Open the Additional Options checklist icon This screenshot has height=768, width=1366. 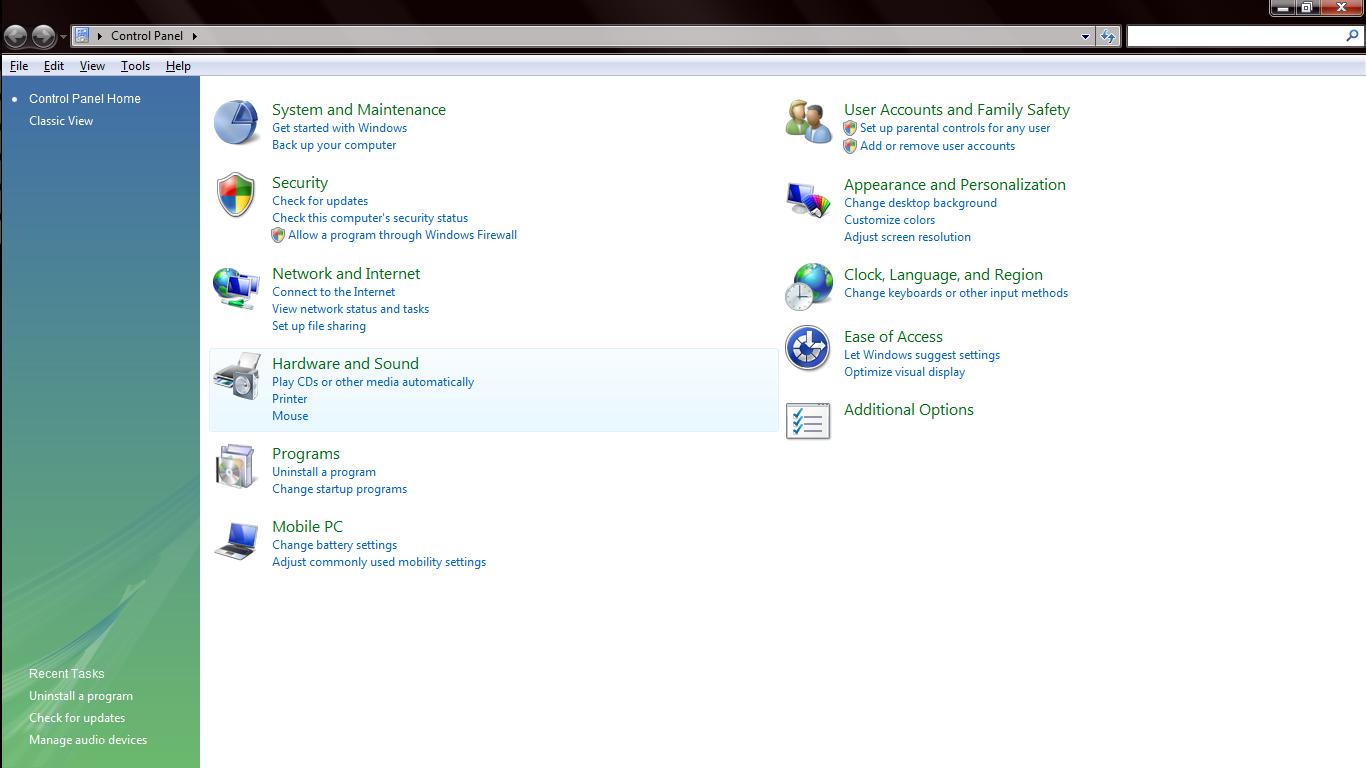coord(808,421)
